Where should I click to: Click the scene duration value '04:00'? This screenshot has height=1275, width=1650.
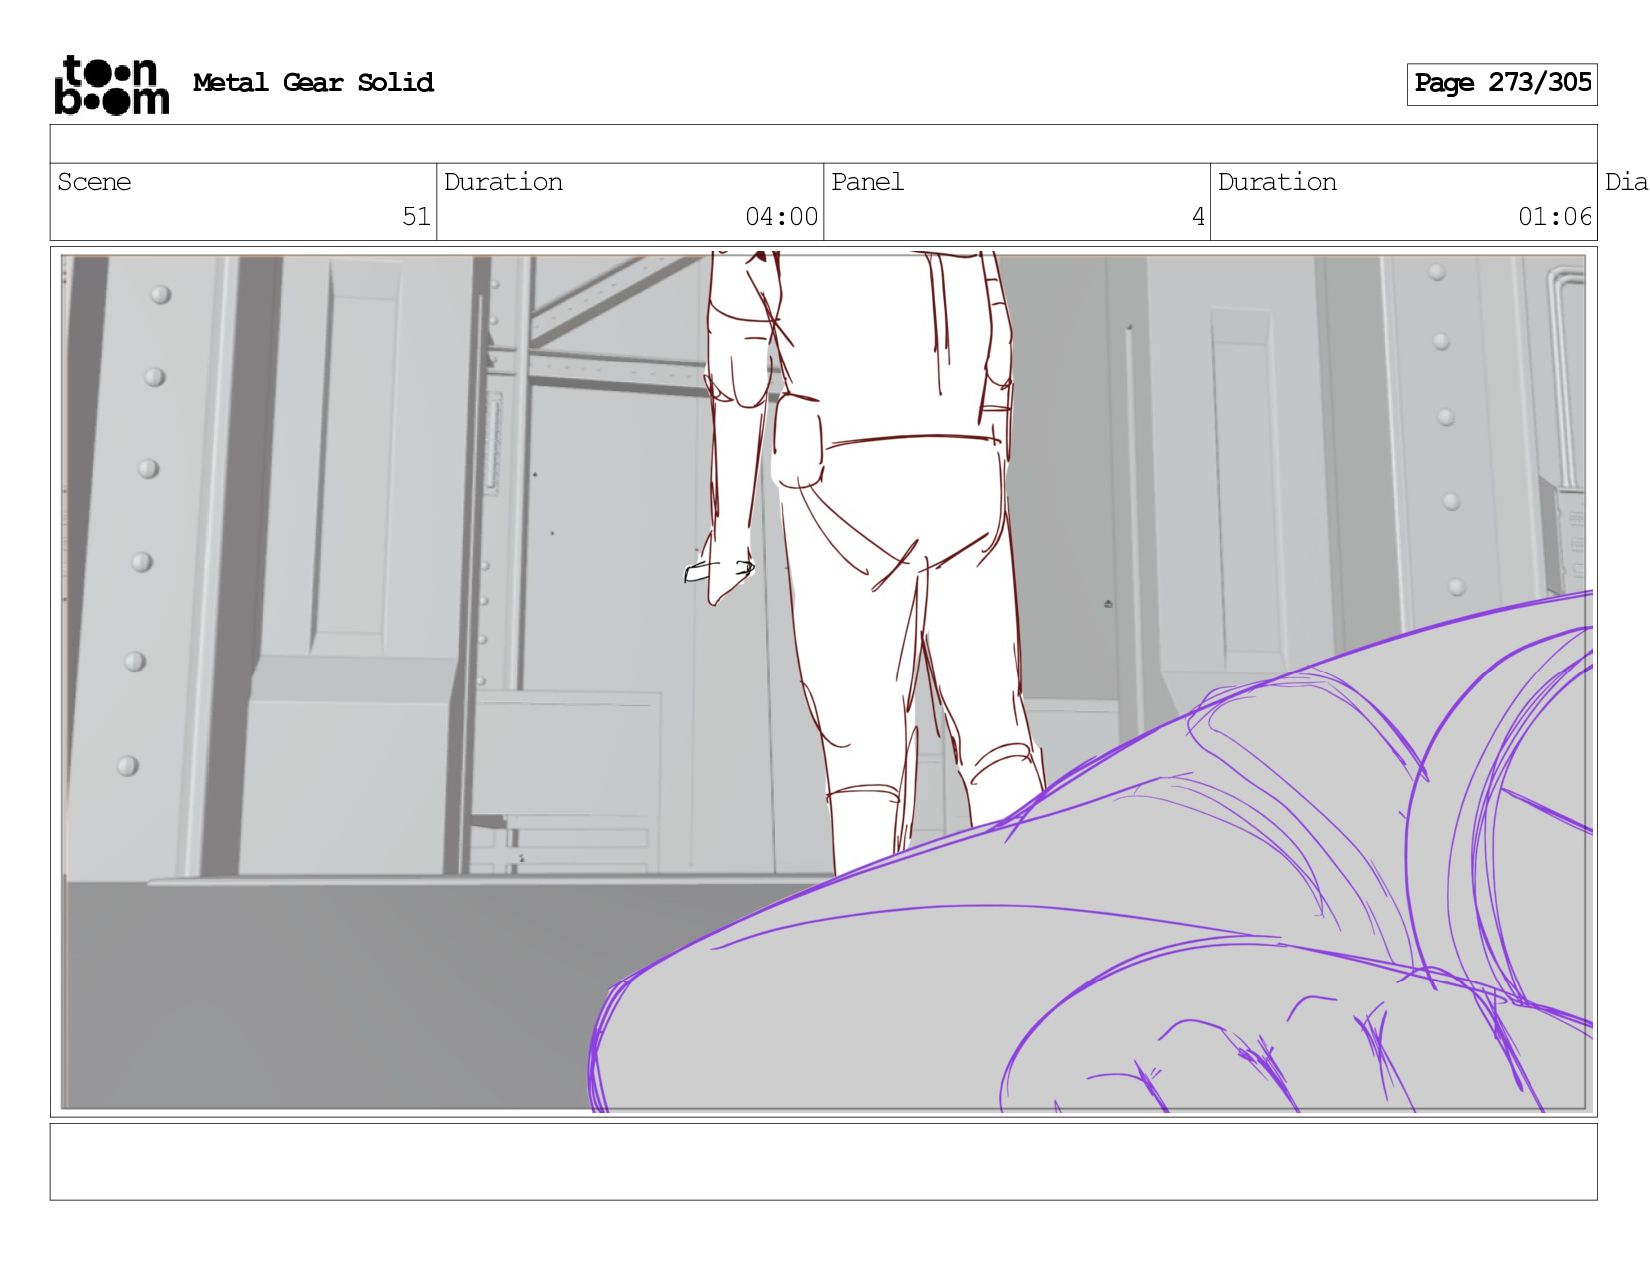pyautogui.click(x=781, y=217)
